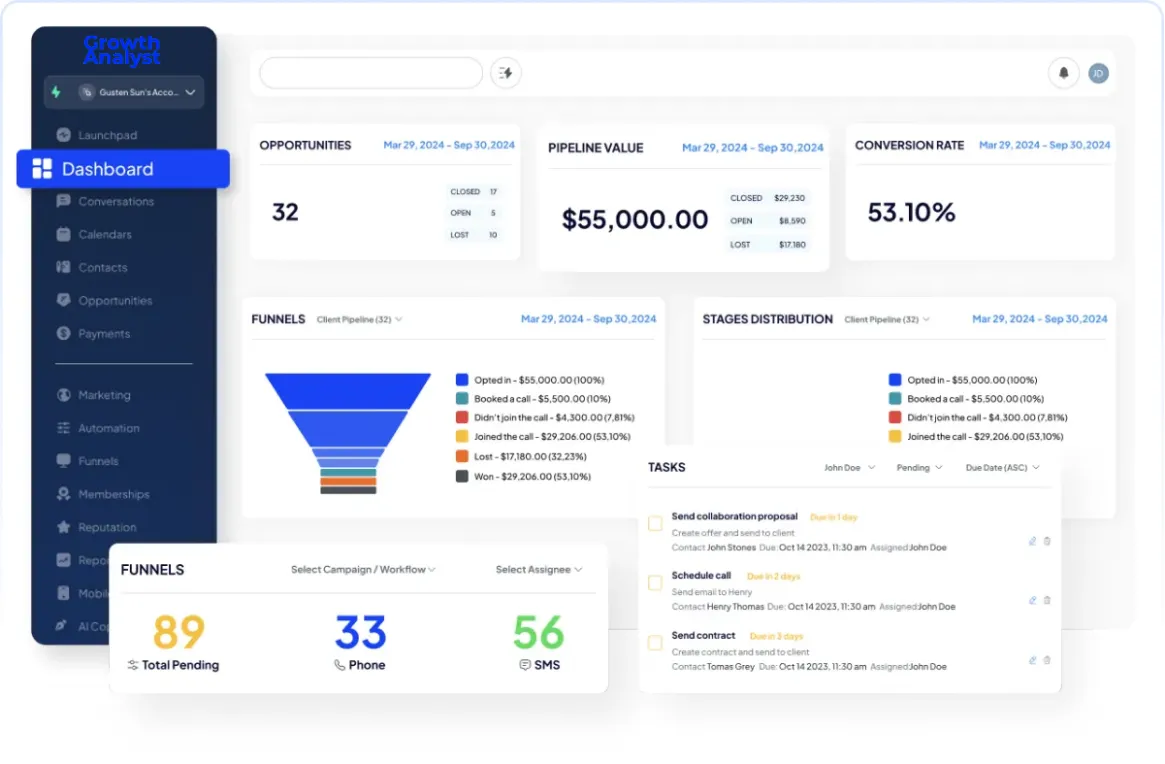This screenshot has width=1165, height=764.
Task: Click the Conversations chat icon in sidebar
Action: [x=63, y=201]
